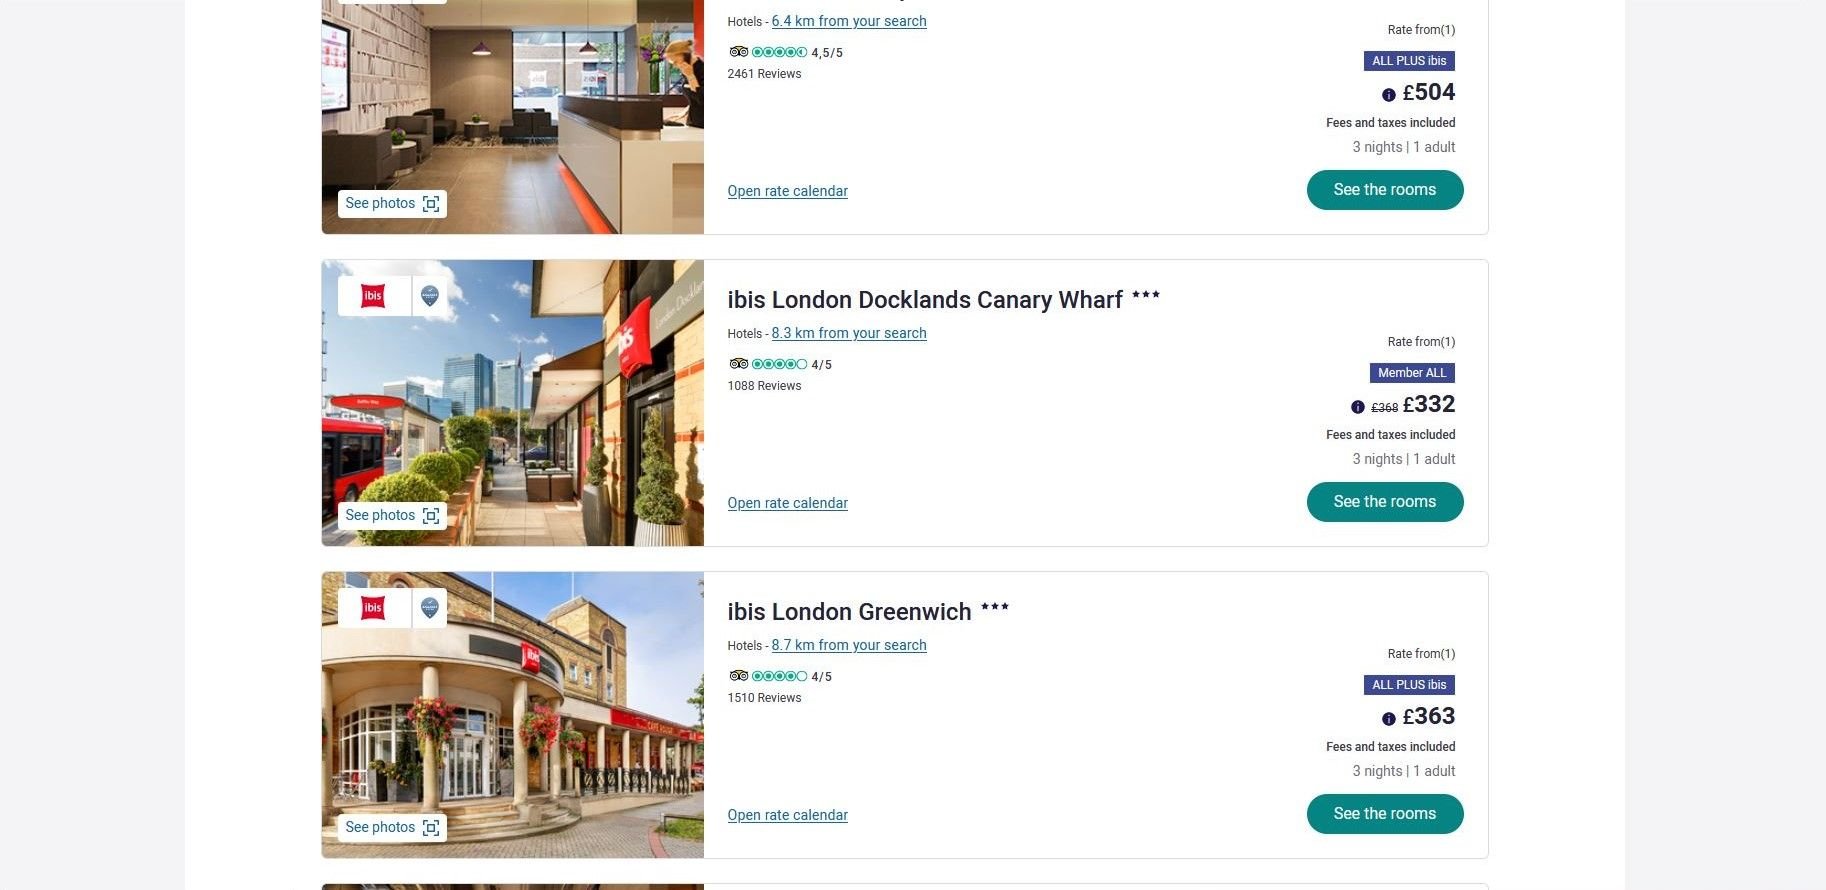See photos of ibis London Greenwich
Image resolution: width=1826 pixels, height=890 pixels.
(x=392, y=828)
